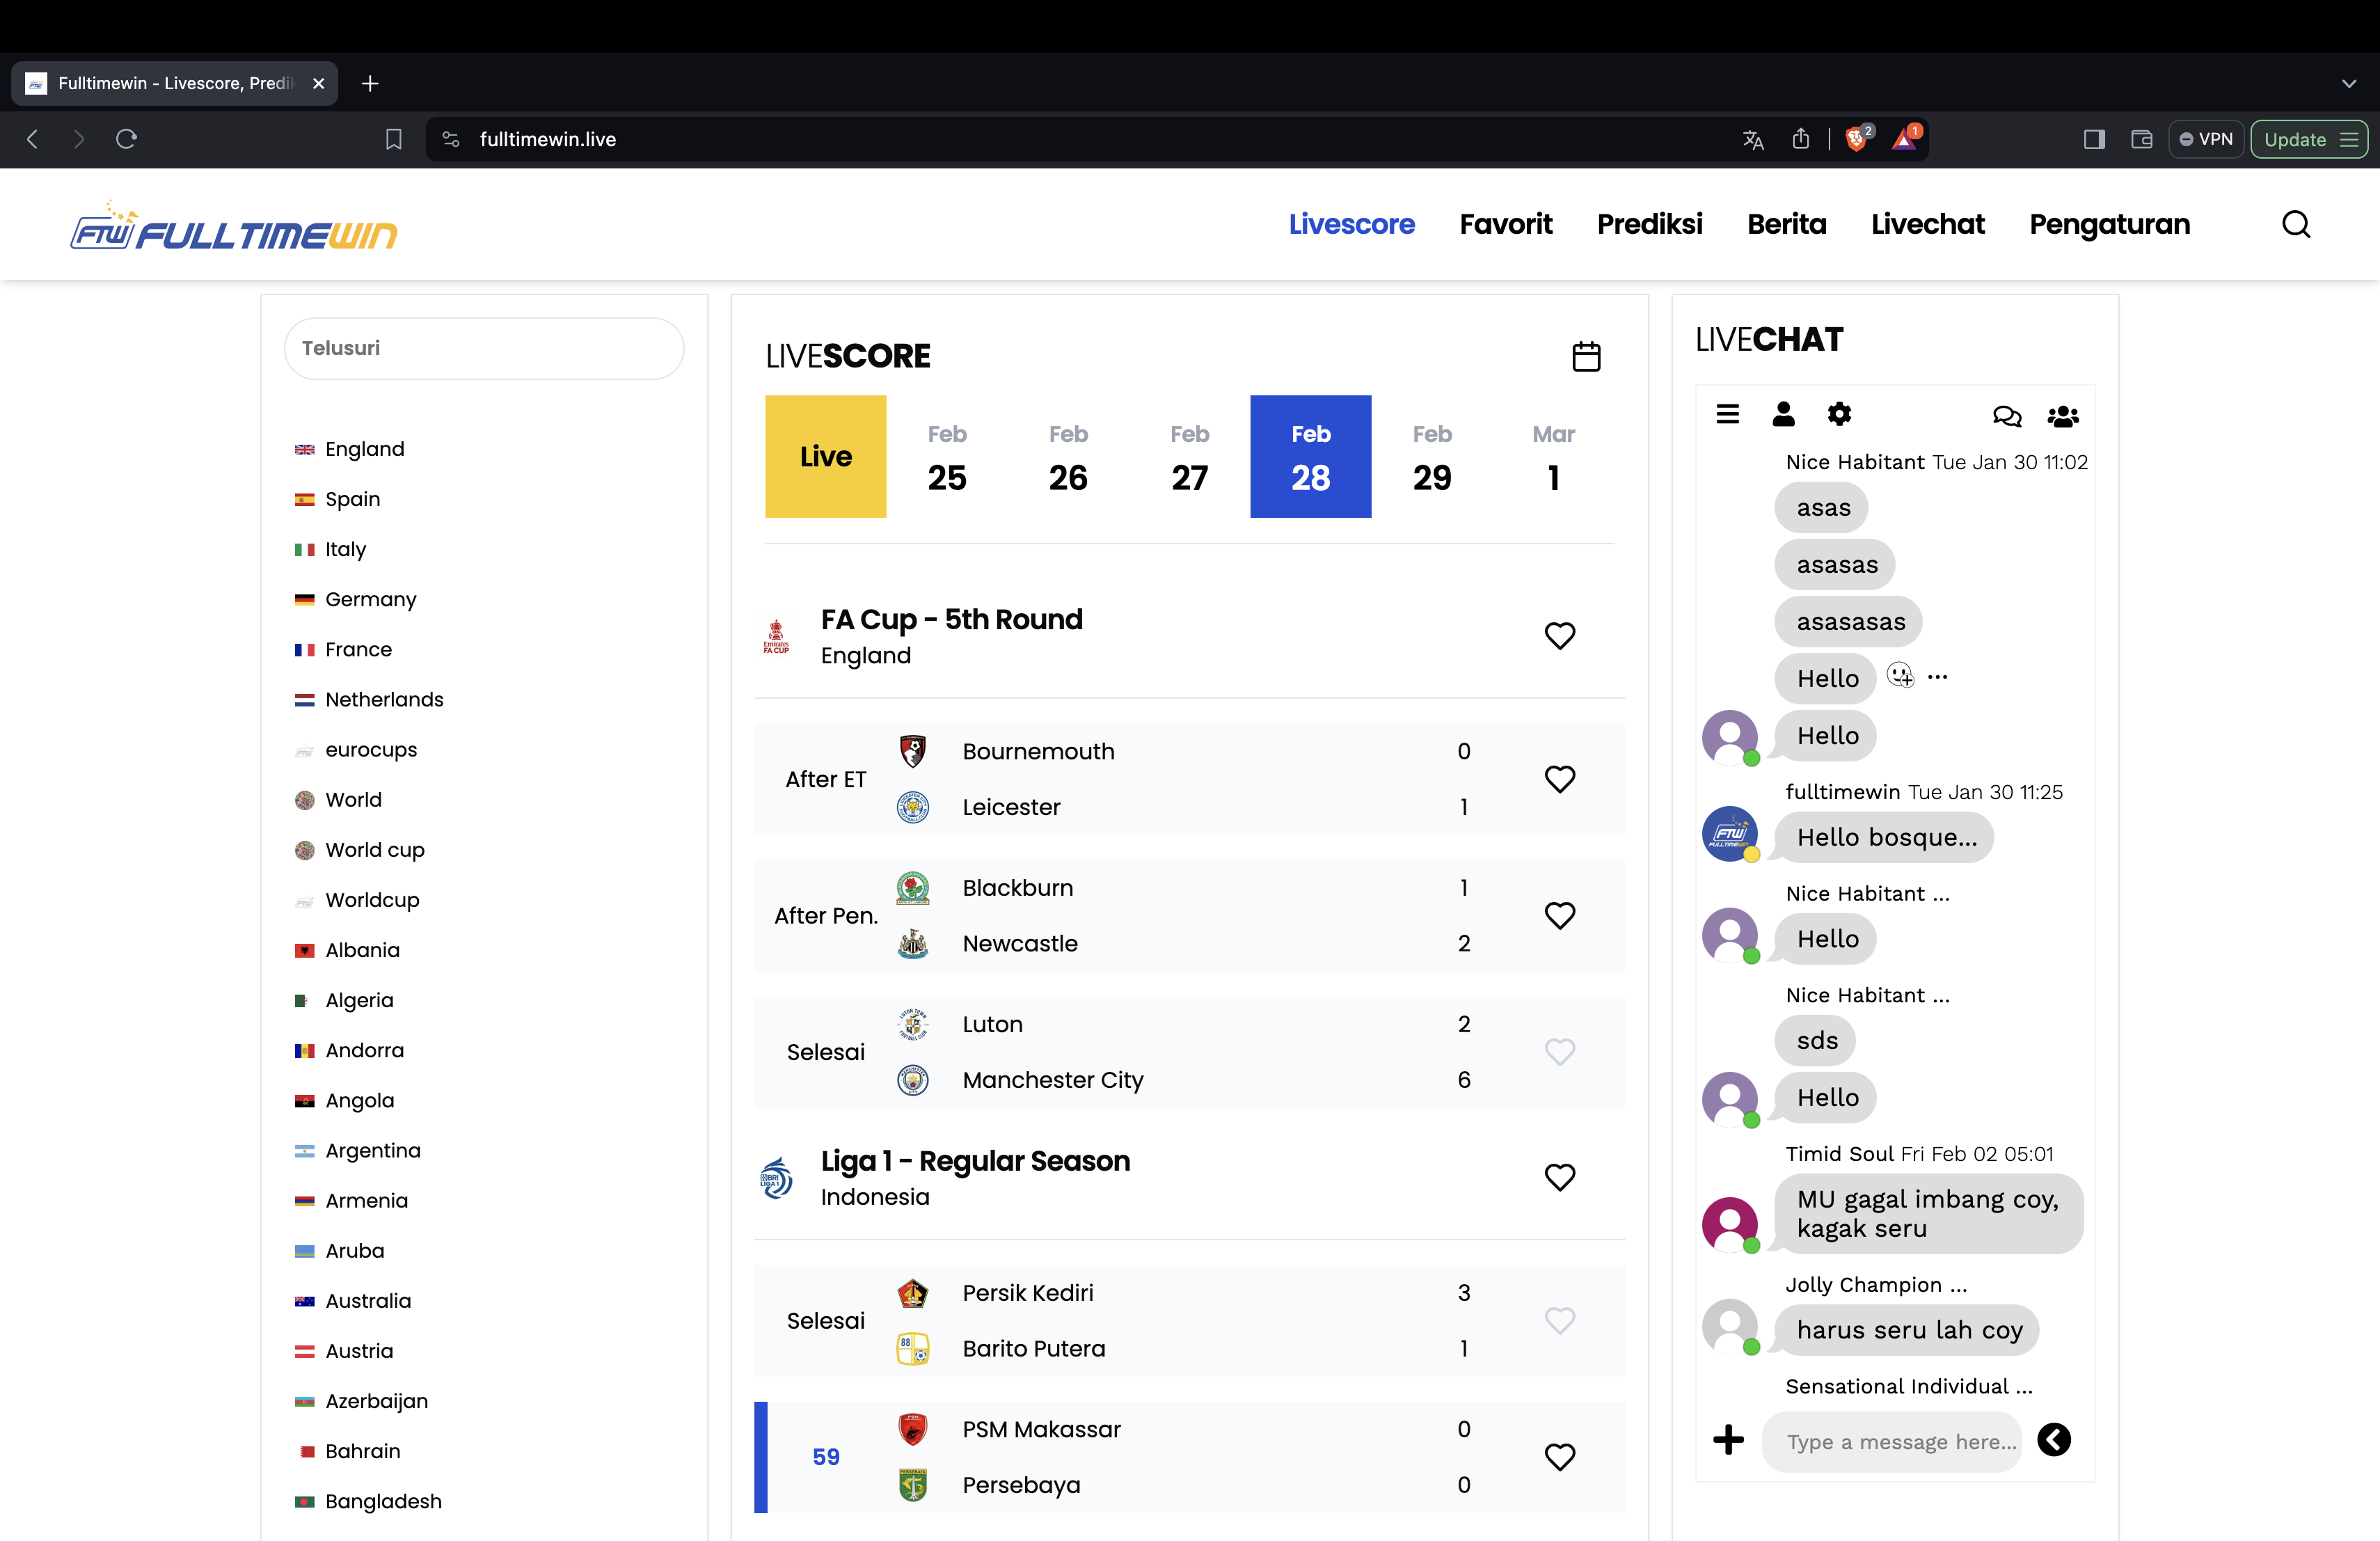
Task: Select the Berita menu tab
Action: [x=1785, y=222]
